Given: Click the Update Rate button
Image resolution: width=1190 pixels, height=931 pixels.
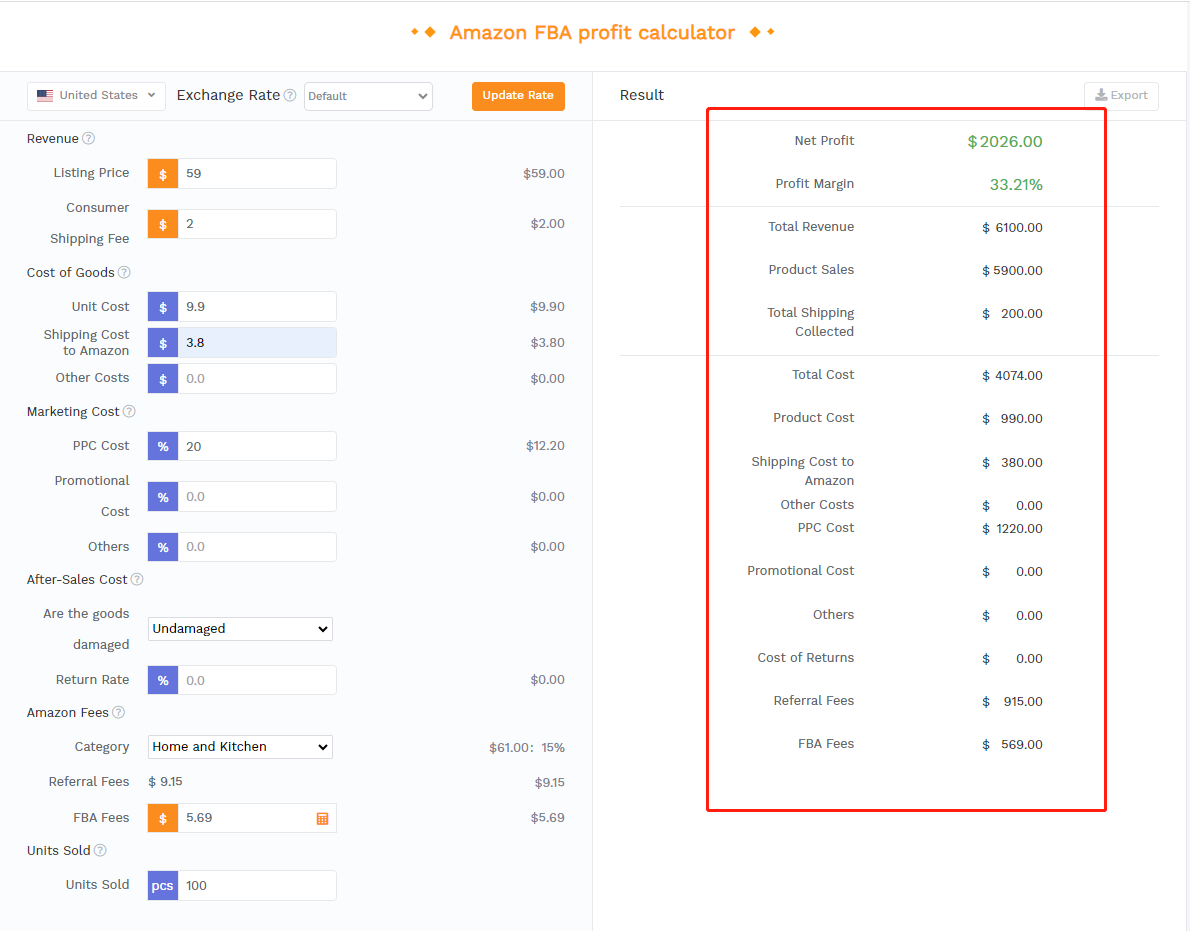Looking at the screenshot, I should (518, 96).
